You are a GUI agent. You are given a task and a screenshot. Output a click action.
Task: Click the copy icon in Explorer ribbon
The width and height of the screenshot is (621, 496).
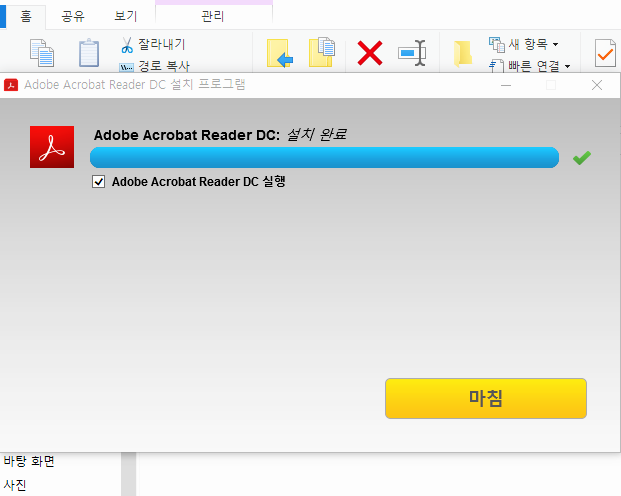[x=42, y=53]
